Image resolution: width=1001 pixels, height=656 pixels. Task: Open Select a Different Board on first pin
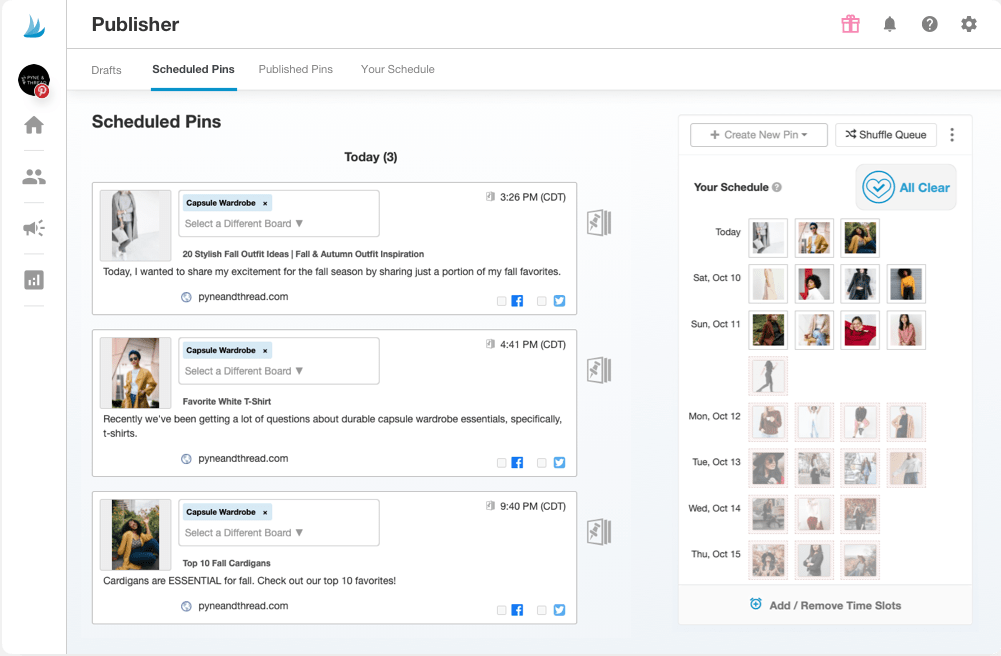coord(244,224)
